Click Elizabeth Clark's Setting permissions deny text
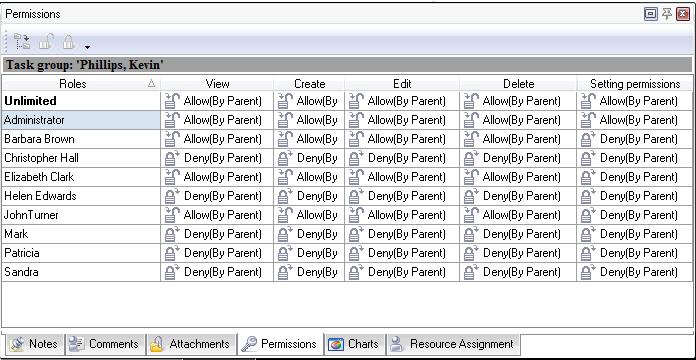 [x=639, y=177]
